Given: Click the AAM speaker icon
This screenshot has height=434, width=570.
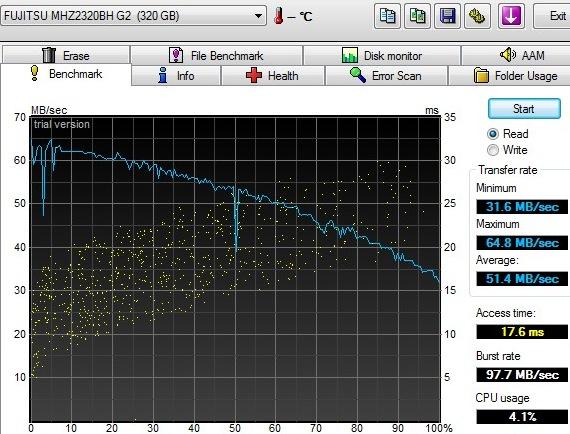Looking at the screenshot, I should click(507, 55).
